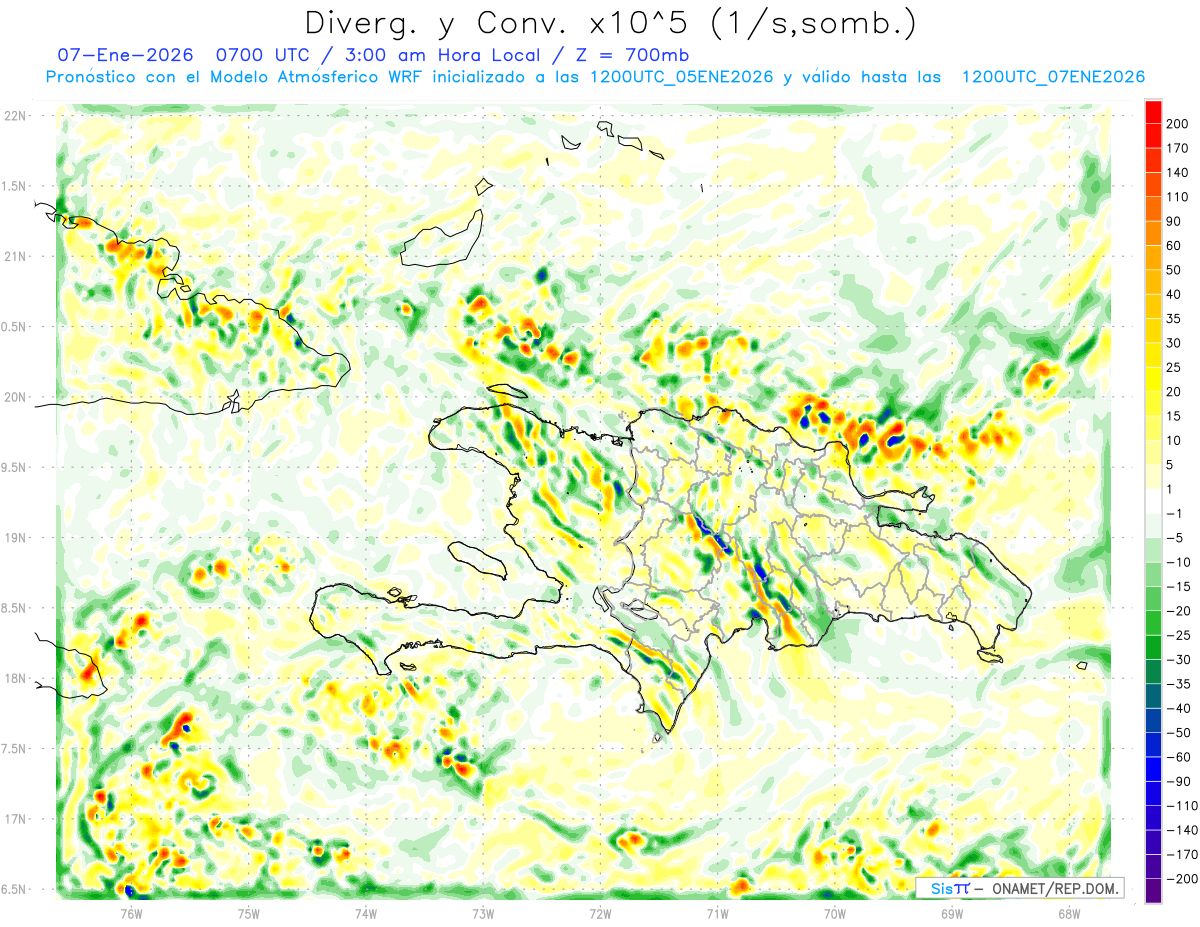This screenshot has width=1200, height=927.
Task: Click the '30' colorbar value
Action: pyautogui.click(x=1174, y=343)
